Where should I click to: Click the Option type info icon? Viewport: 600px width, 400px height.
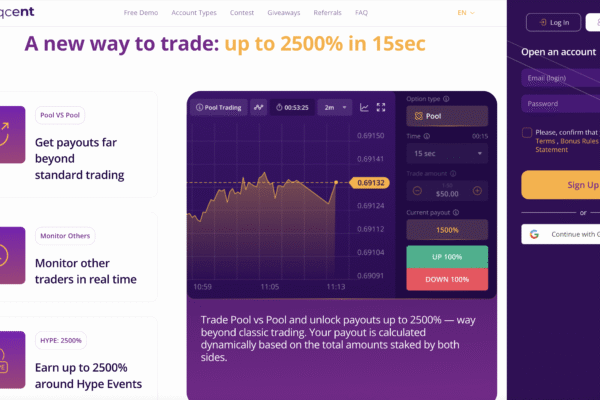tap(446, 99)
